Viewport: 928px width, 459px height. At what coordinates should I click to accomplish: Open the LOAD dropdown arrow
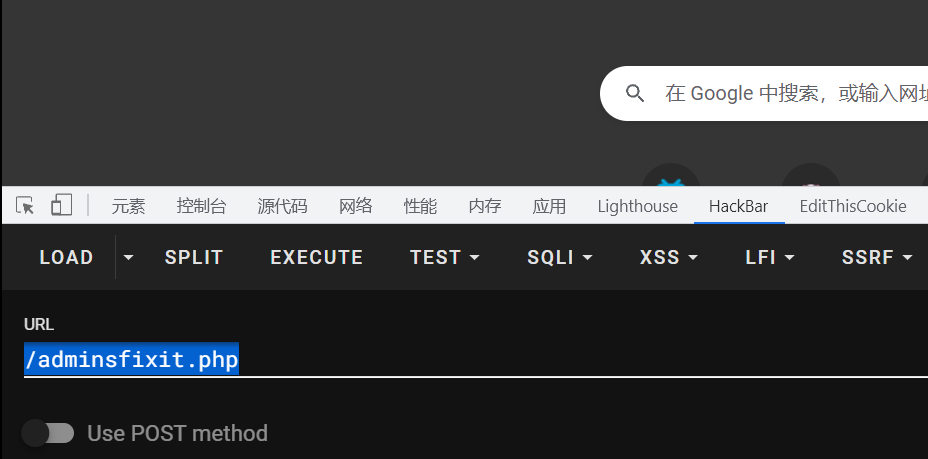coord(128,257)
